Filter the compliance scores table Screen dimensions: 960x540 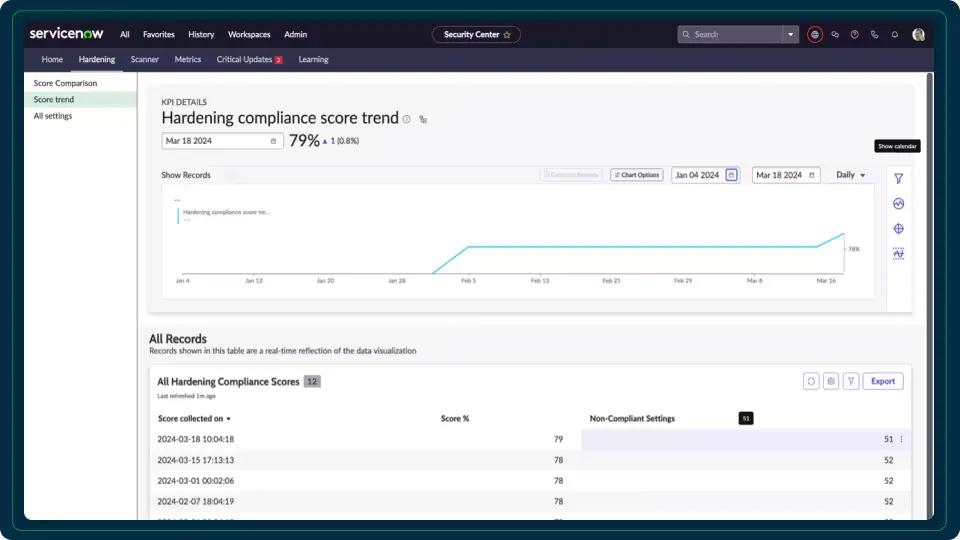pyautogui.click(x=851, y=381)
